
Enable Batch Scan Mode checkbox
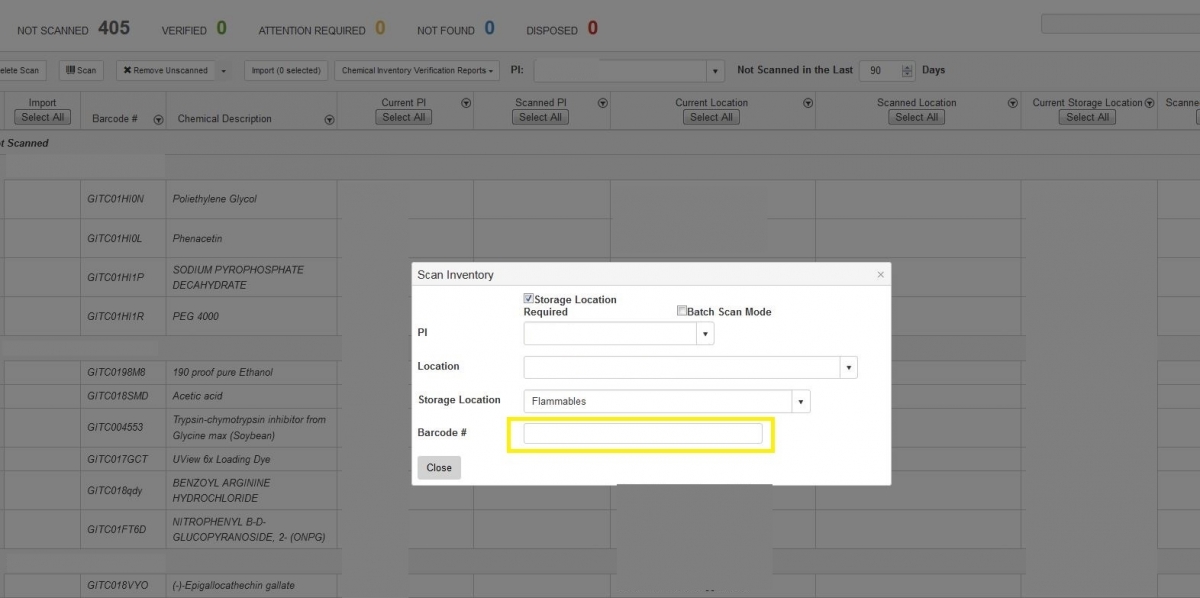point(681,311)
